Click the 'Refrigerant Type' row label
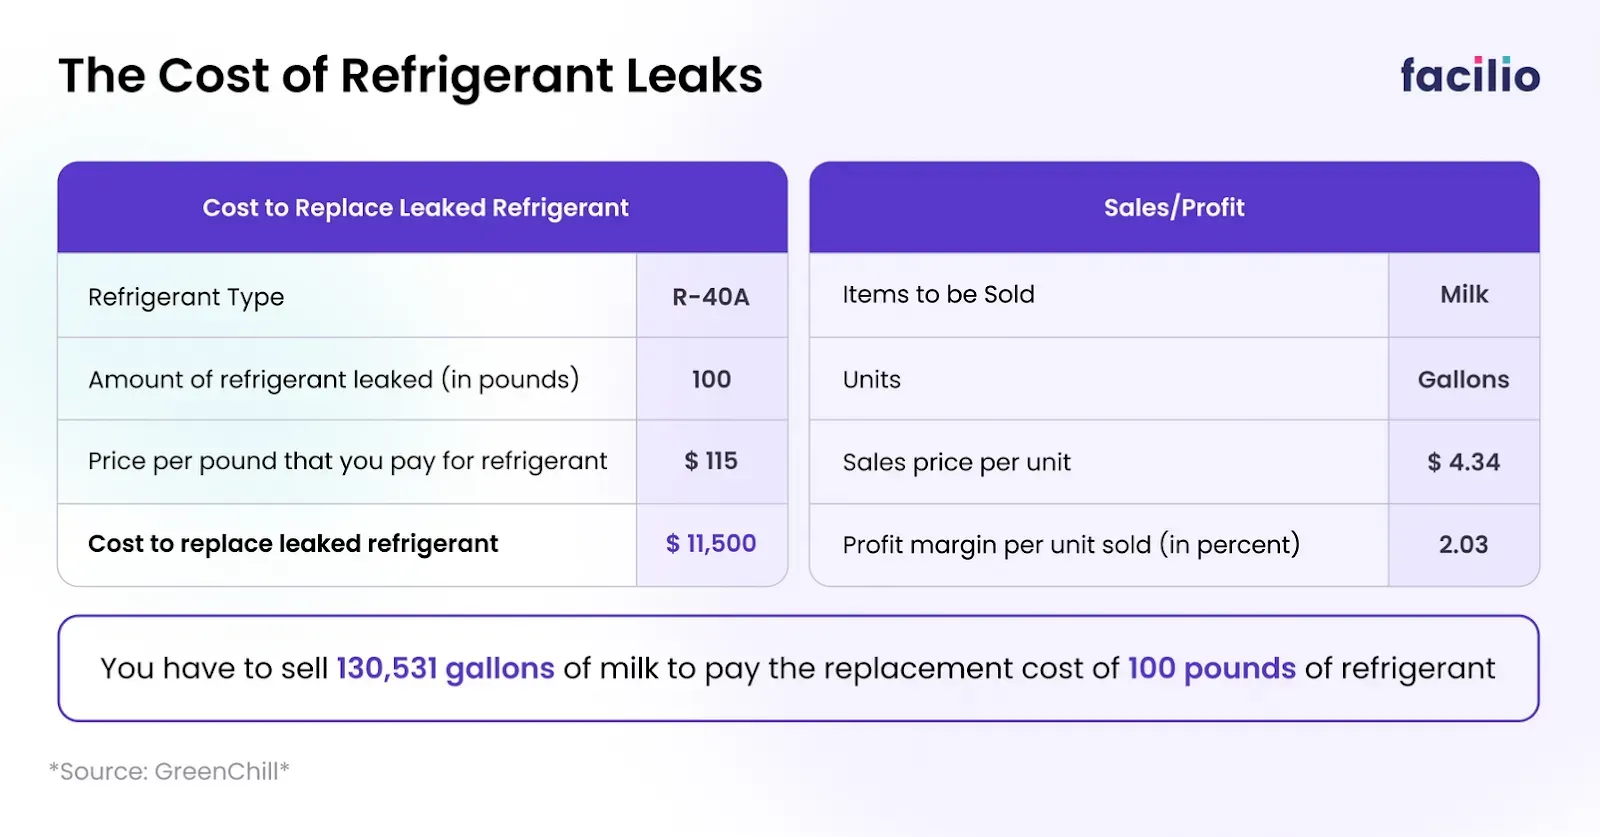 coord(186,297)
